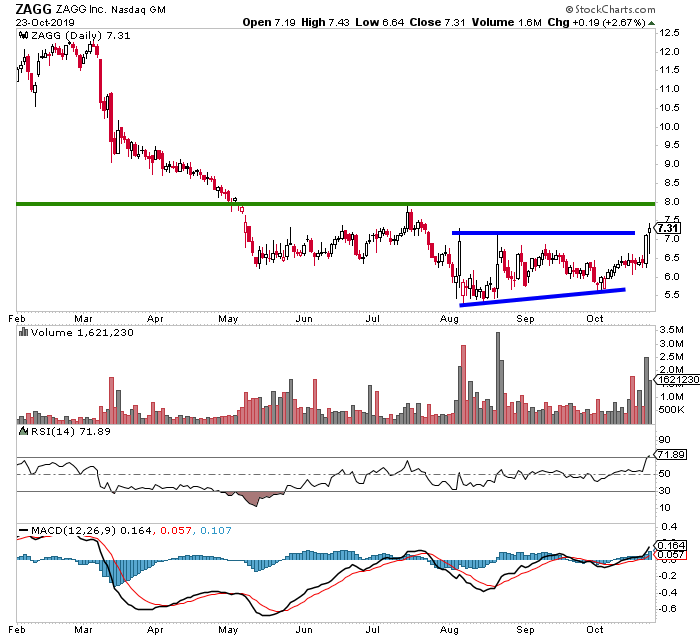Click the 'Volume 1.6M' value in header
Viewport: 700px width, 639px height.
[507, 22]
